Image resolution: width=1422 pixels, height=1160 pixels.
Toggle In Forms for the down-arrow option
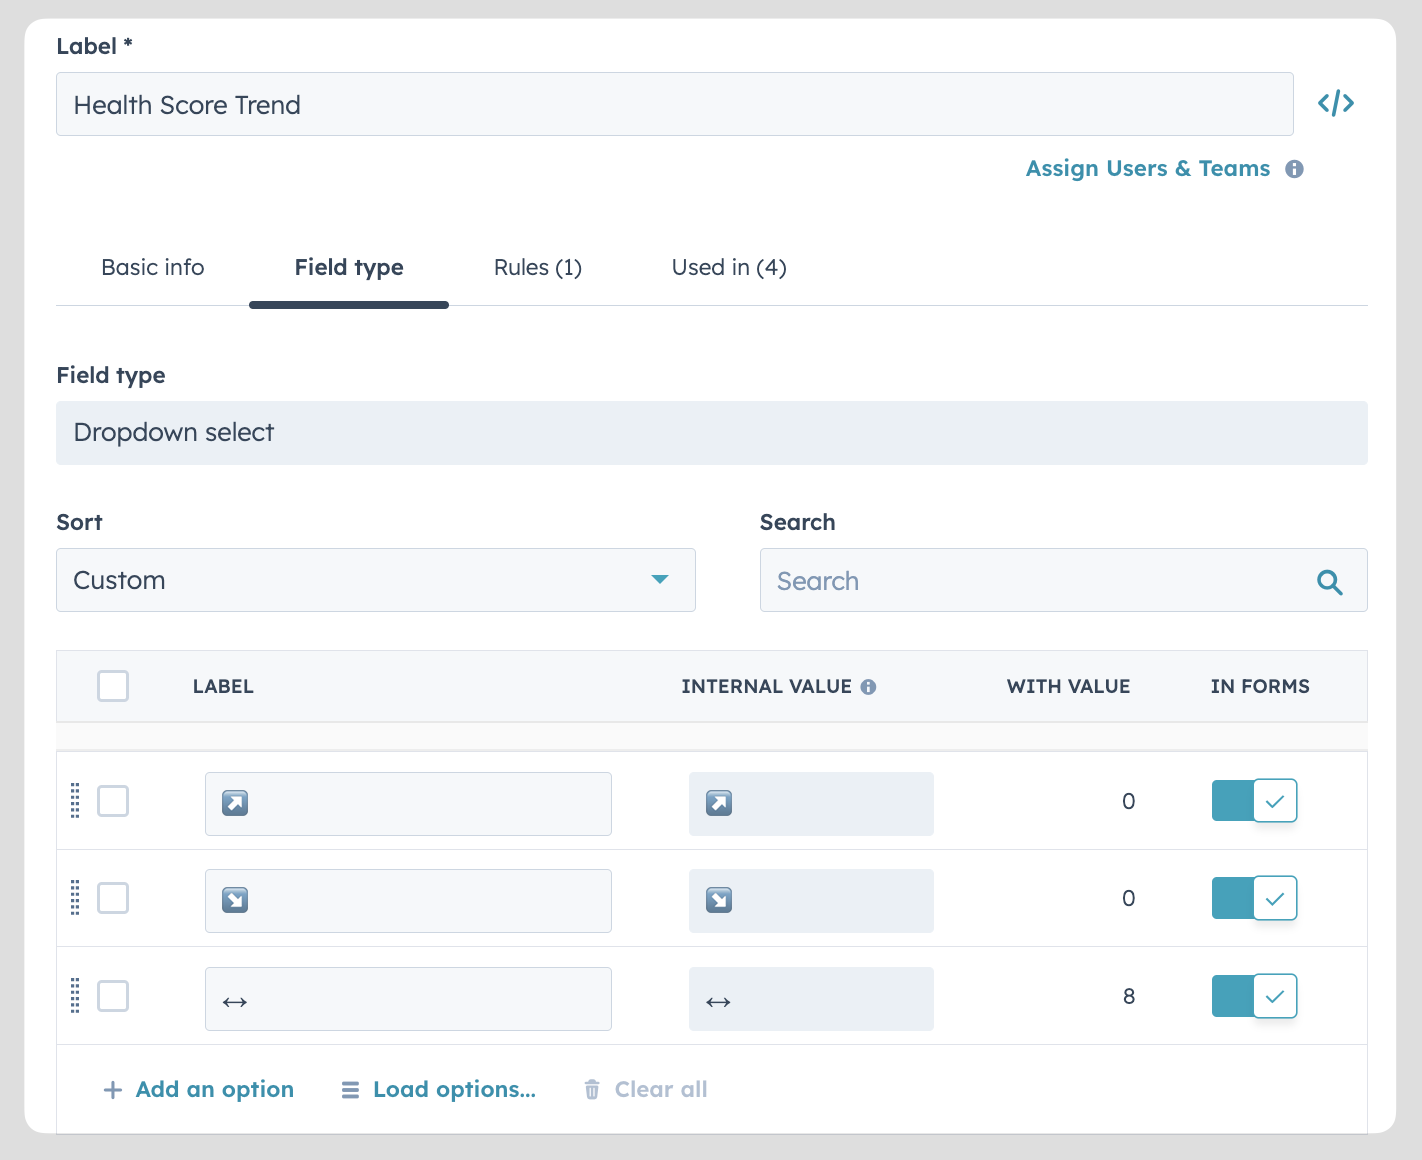pos(1254,898)
